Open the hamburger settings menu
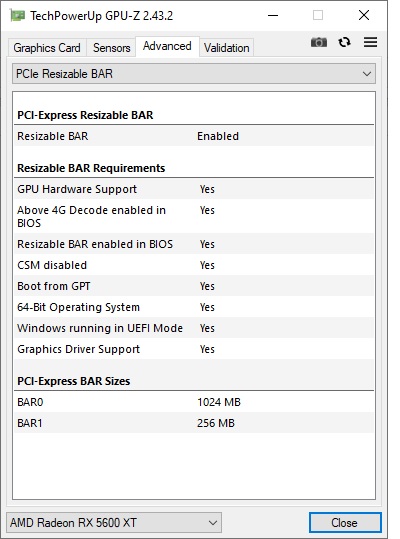400x539 pixels. click(x=370, y=42)
